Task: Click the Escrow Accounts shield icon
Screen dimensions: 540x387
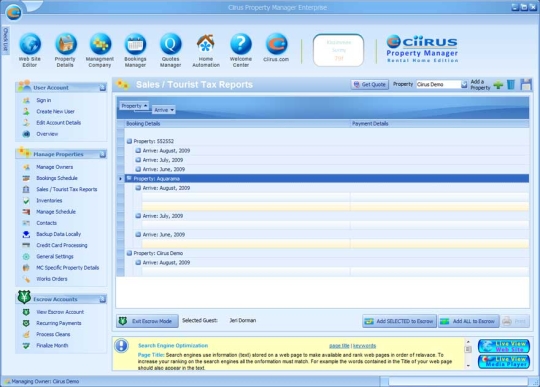Action: click(24, 297)
